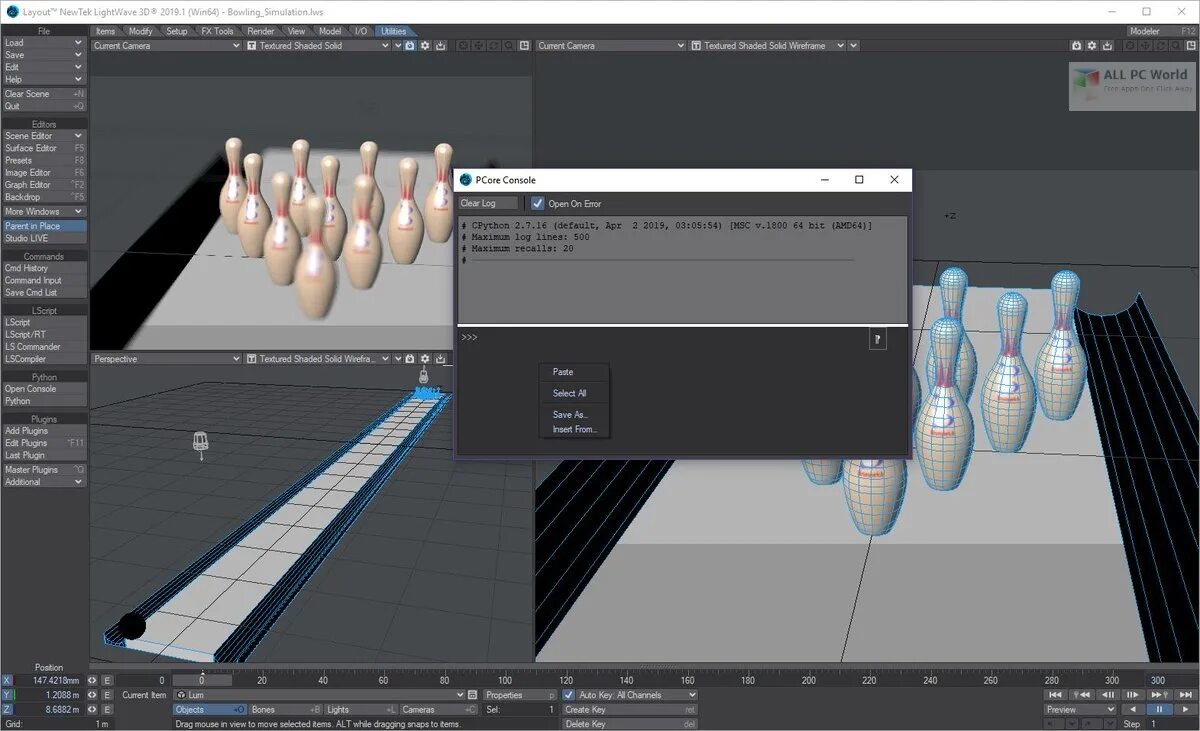1200x731 pixels.
Task: Toggle Open On Error checkbox
Action: (538, 203)
